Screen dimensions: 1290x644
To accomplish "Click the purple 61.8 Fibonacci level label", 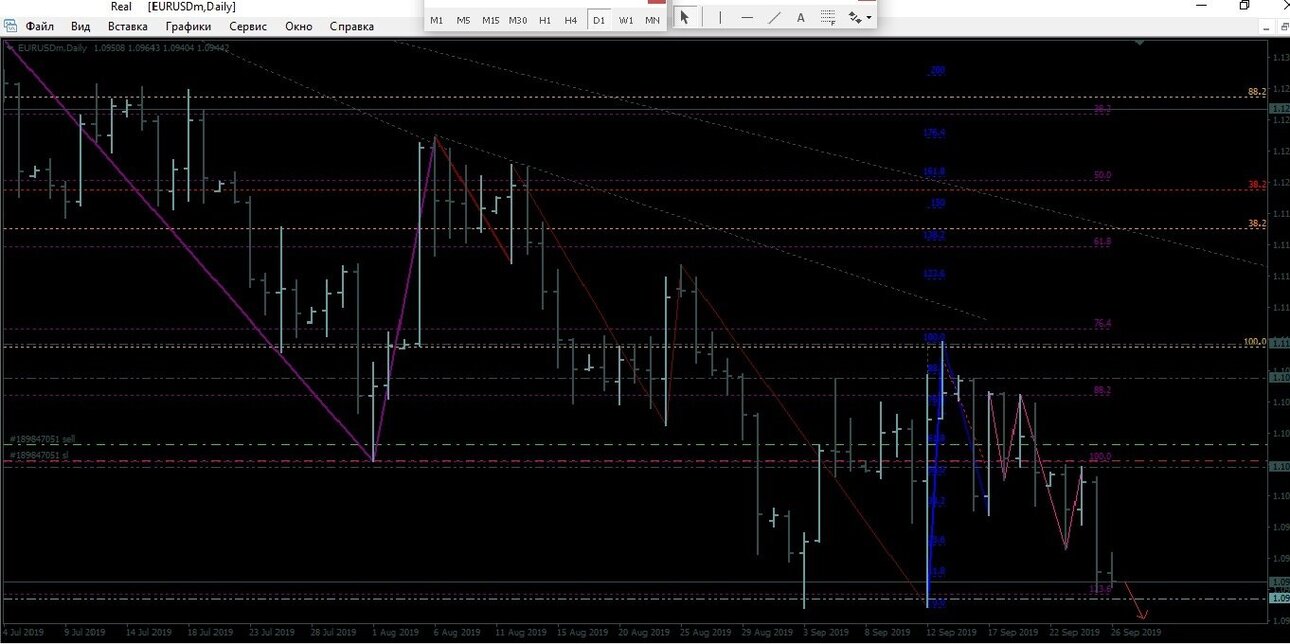I will tap(1102, 242).
